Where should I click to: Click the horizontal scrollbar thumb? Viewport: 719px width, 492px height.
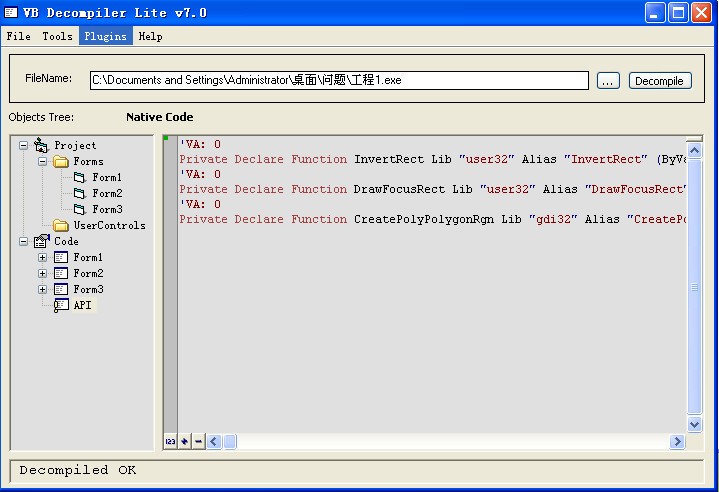pos(230,442)
